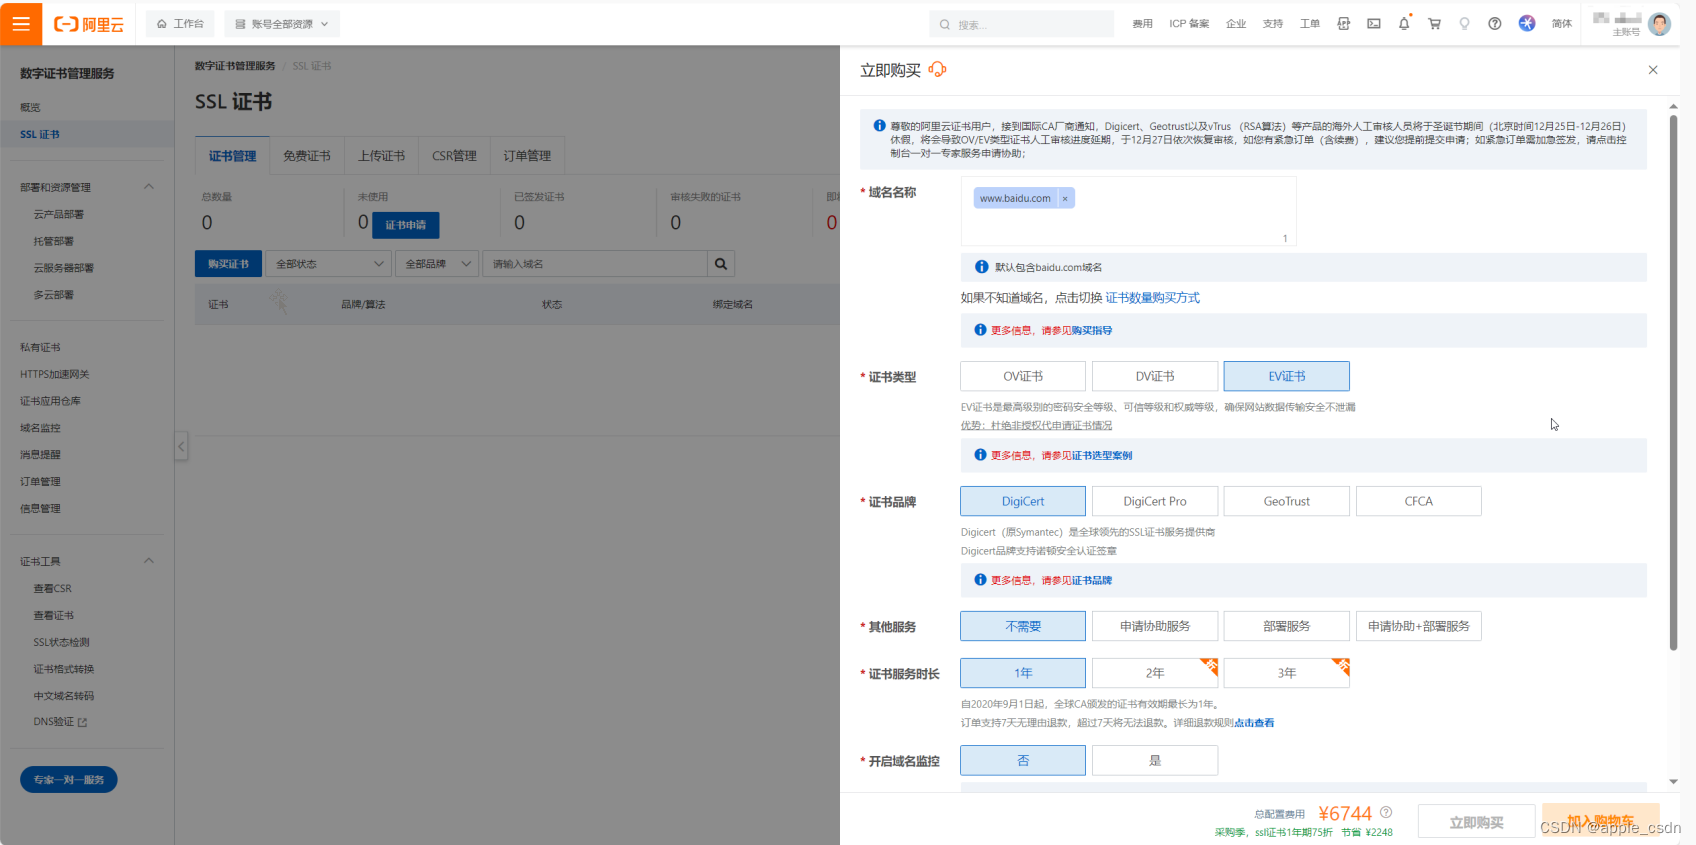
Task: Select OV证书 certificate type
Action: (1023, 376)
